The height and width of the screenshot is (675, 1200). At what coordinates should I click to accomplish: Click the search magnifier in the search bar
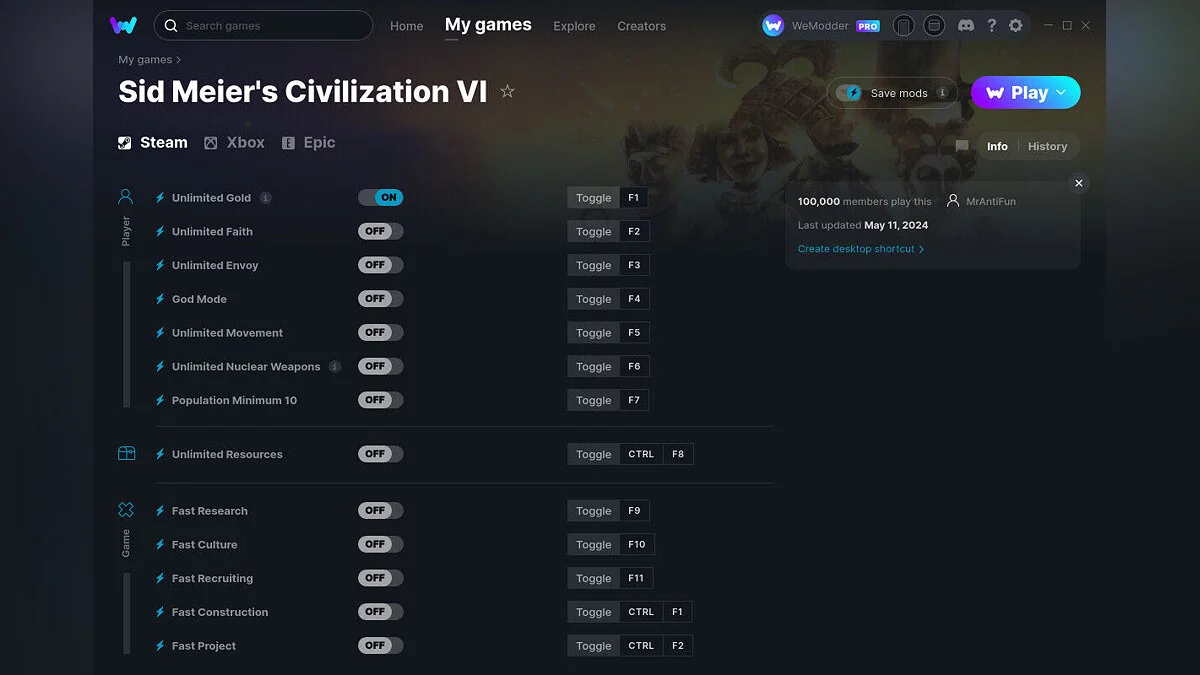(x=170, y=25)
